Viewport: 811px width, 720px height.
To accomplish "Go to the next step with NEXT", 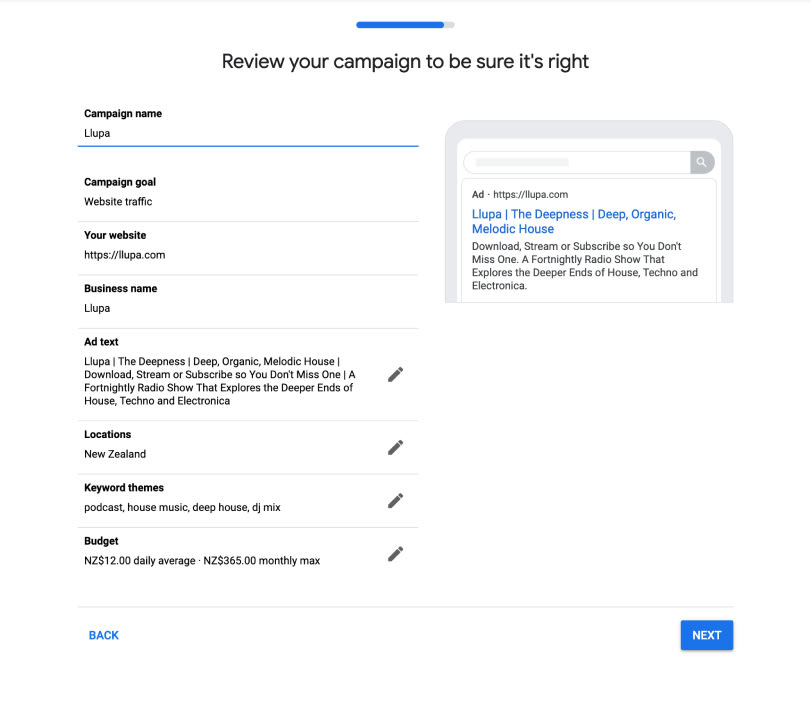I will (x=707, y=635).
